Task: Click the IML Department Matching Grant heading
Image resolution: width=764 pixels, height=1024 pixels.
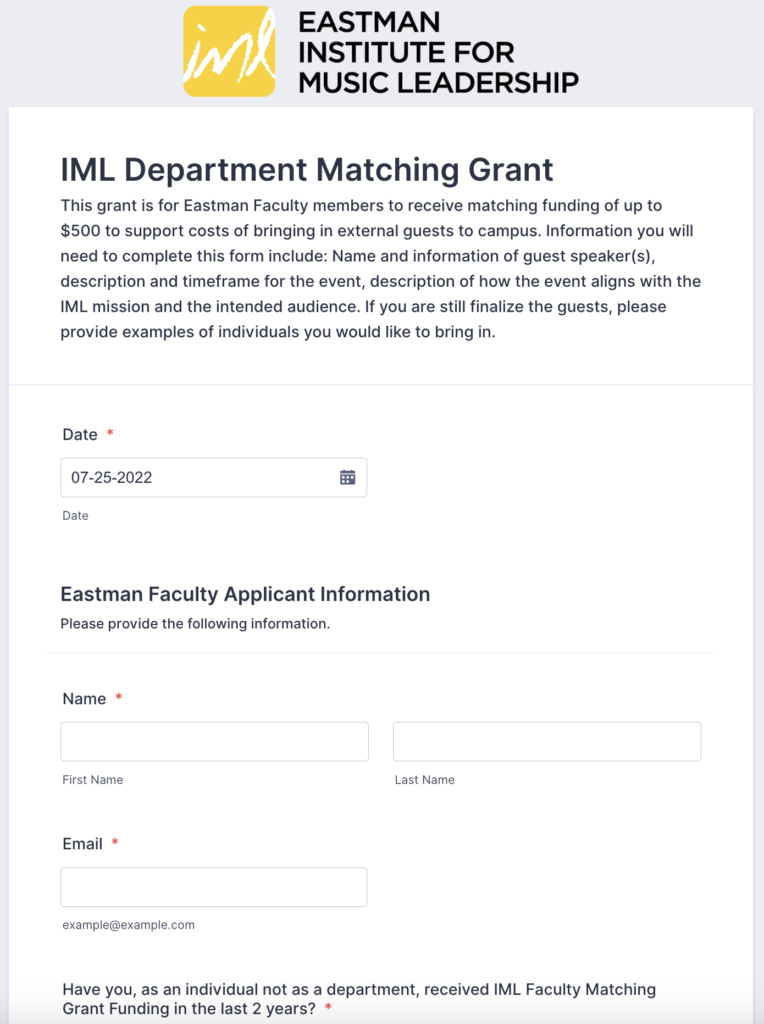Action: (307, 169)
